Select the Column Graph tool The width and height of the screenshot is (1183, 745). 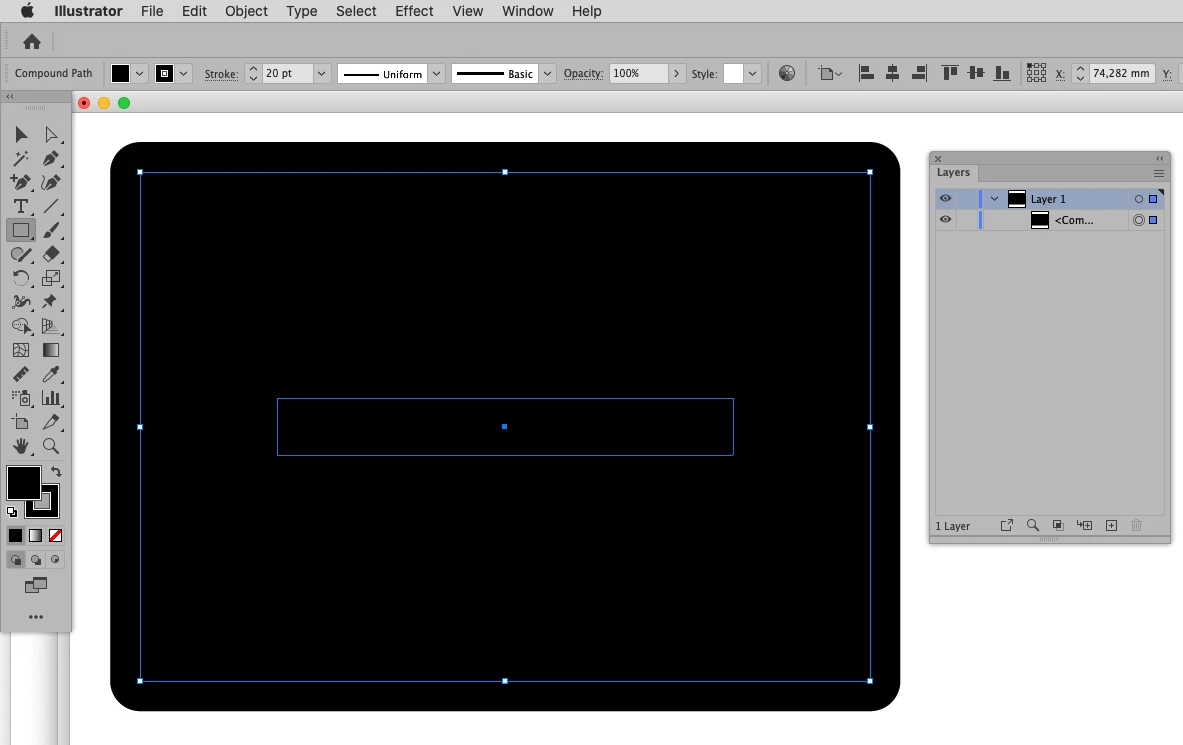point(51,398)
